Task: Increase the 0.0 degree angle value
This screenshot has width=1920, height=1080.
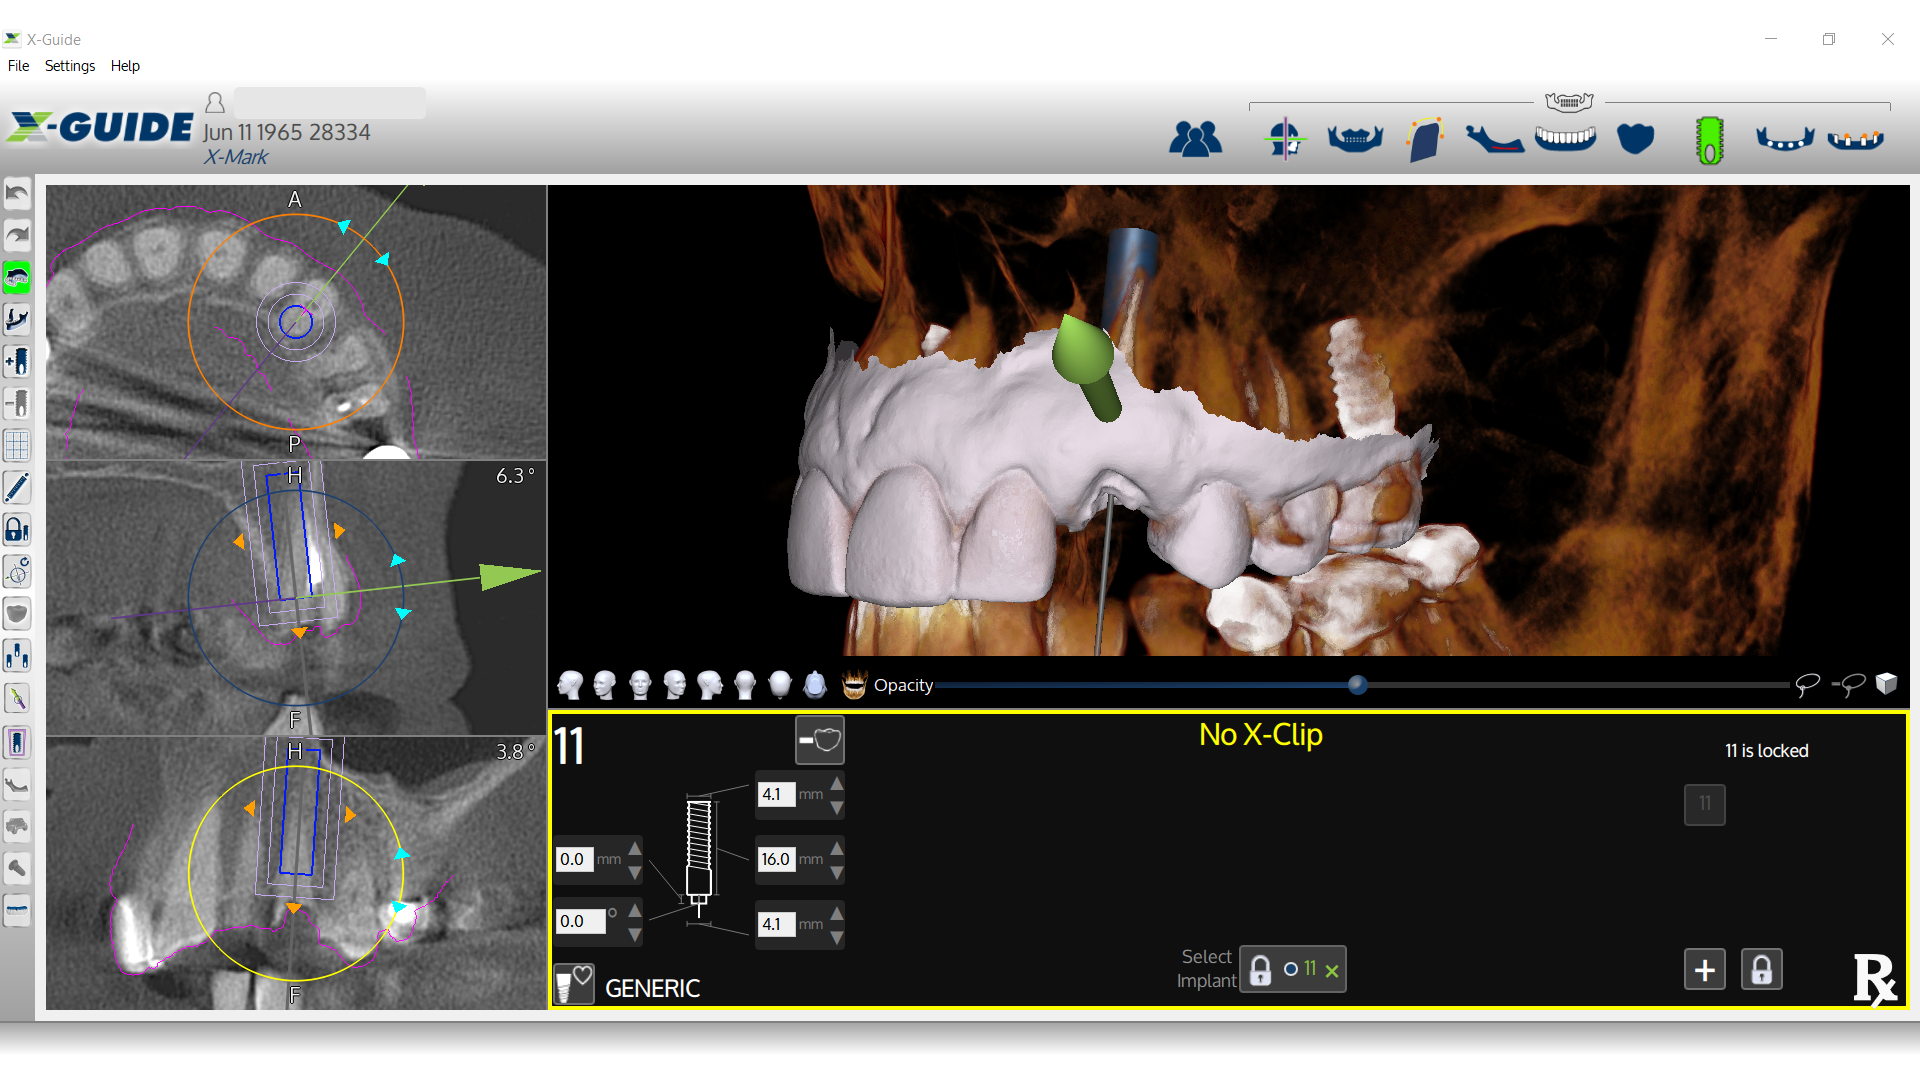Action: [635, 910]
